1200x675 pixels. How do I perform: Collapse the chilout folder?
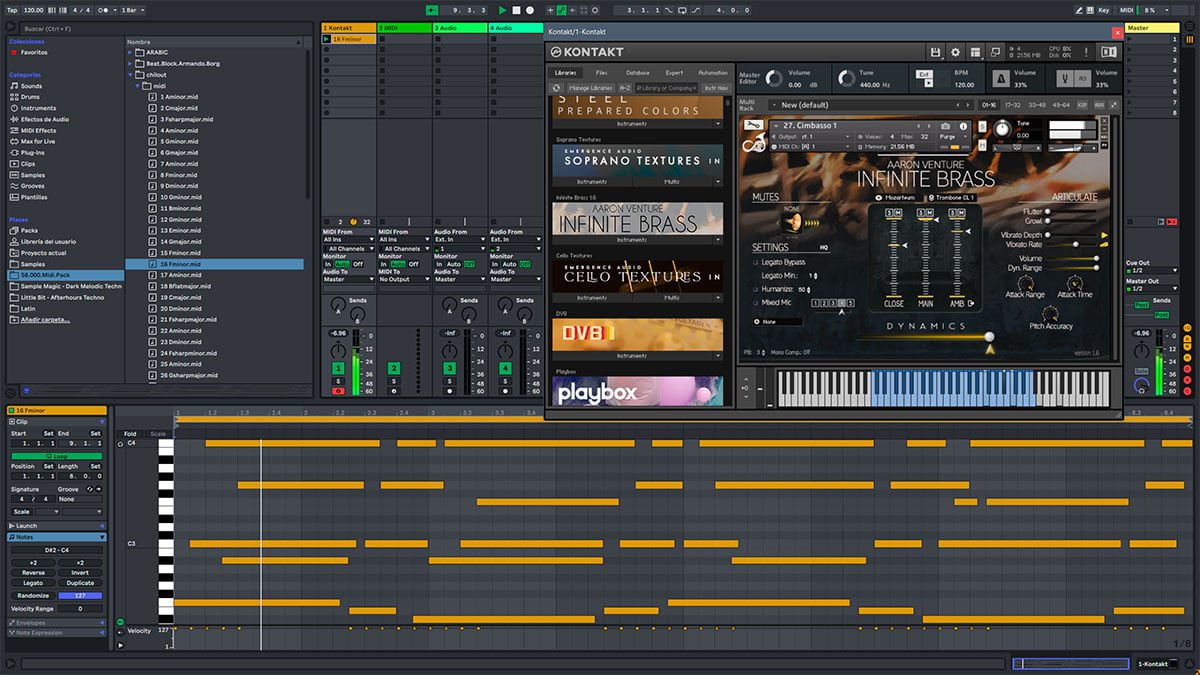click(130, 74)
